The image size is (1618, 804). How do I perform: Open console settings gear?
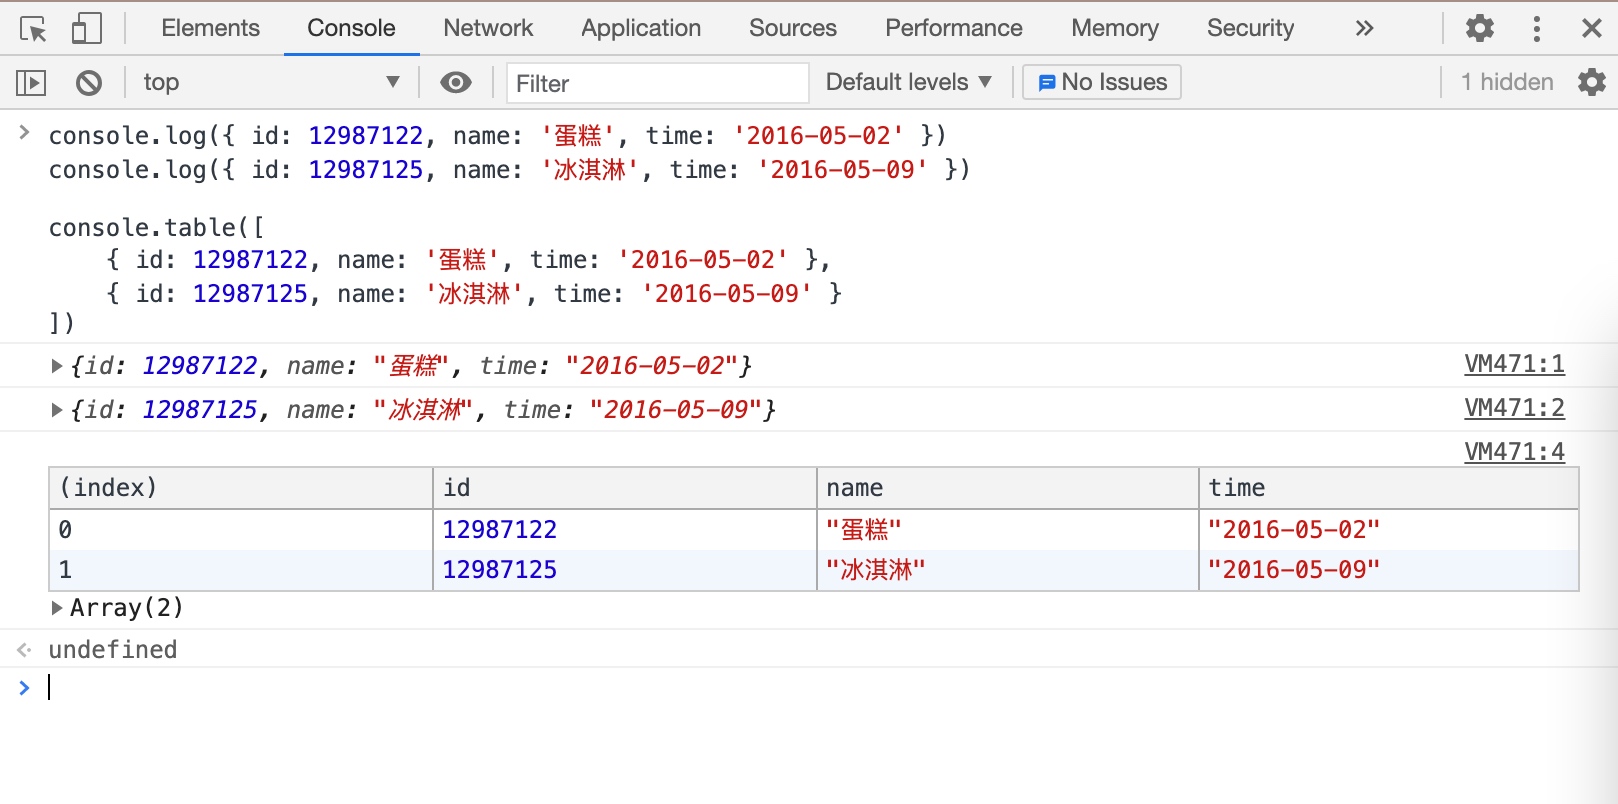point(1591,83)
